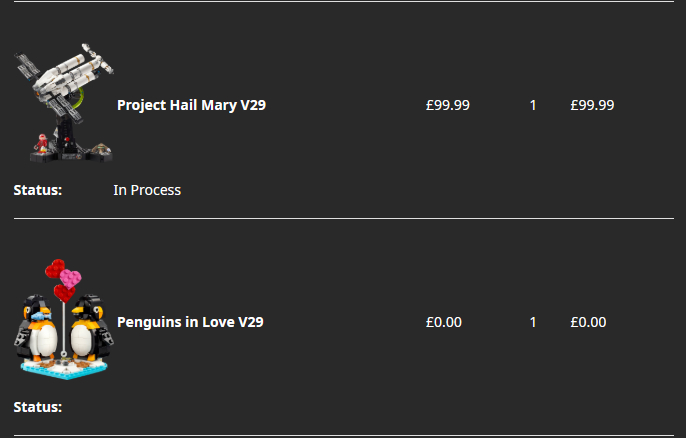The height and width of the screenshot is (438, 686).
Task: Click the right penguin figure in the image
Action: [88, 328]
